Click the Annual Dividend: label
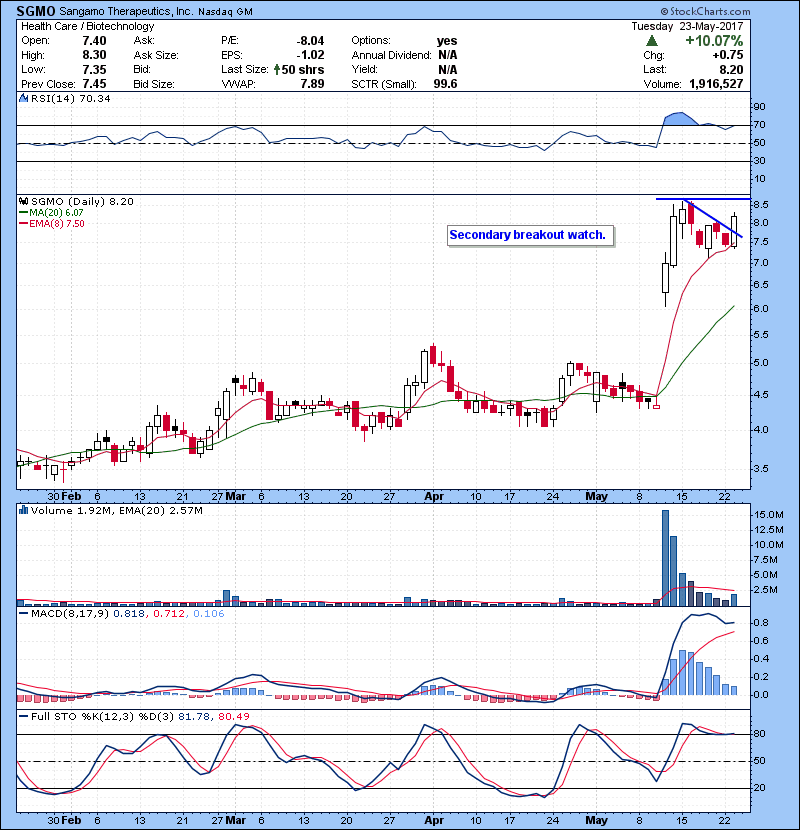 392,55
